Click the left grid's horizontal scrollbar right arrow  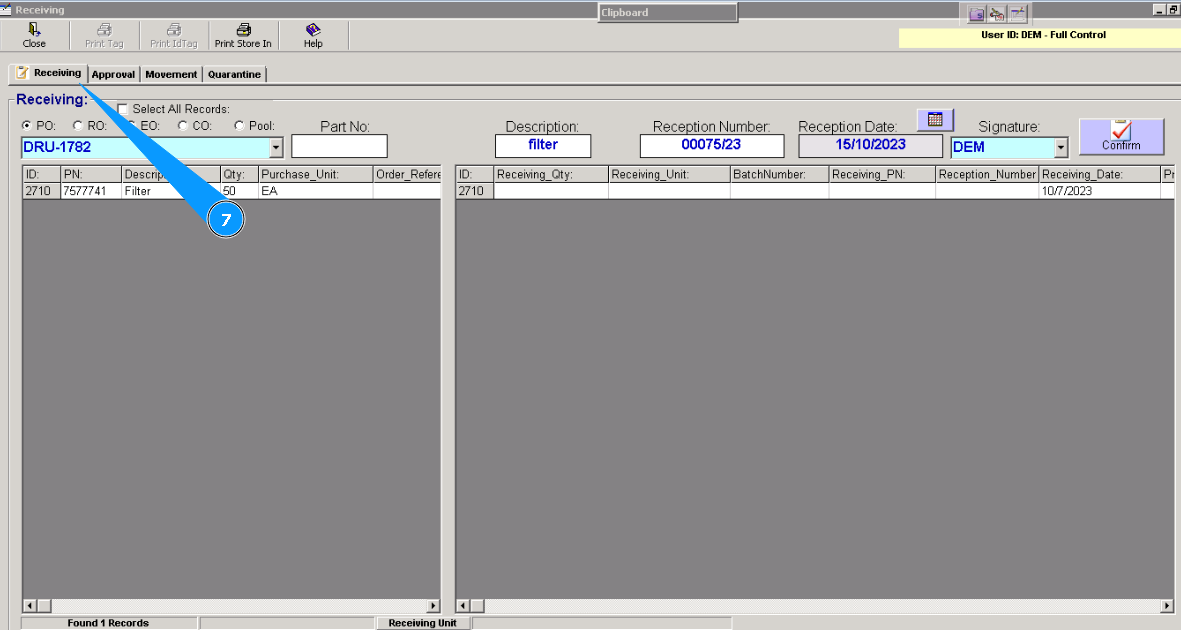433,605
